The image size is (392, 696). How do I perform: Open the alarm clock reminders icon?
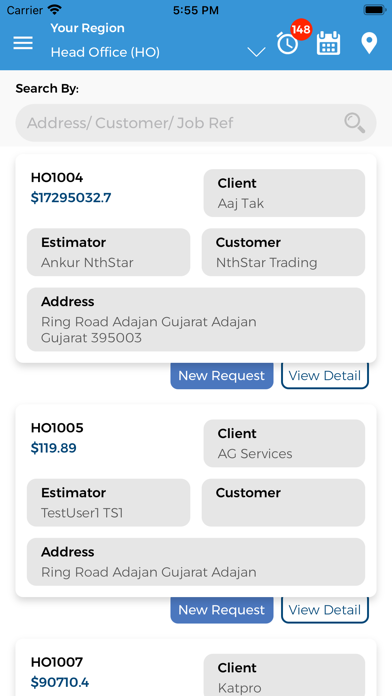click(287, 44)
